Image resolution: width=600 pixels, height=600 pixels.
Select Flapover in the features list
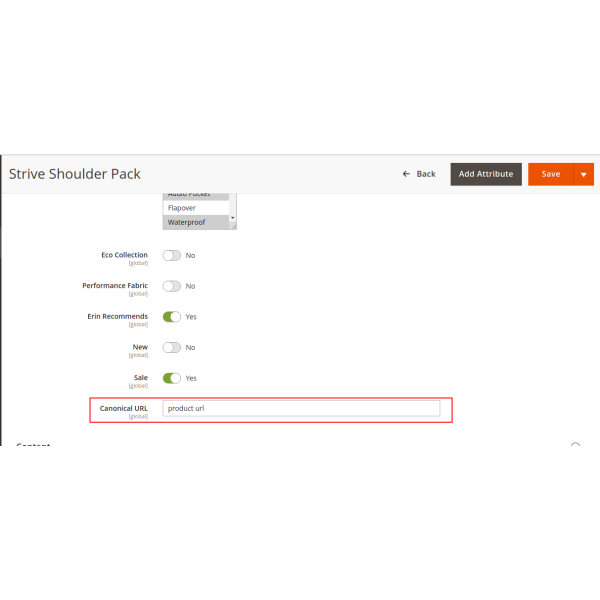click(x=195, y=208)
